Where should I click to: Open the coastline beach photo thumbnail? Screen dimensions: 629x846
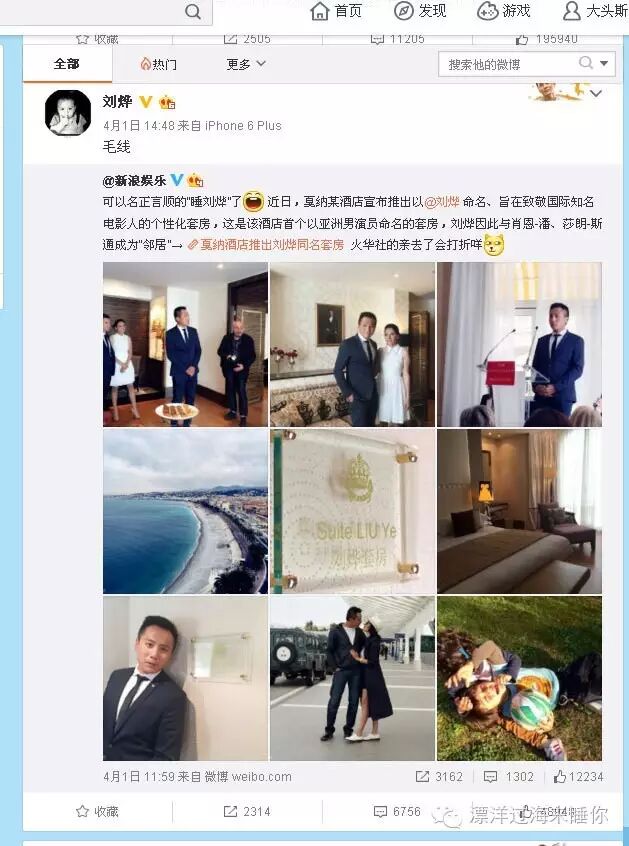point(185,511)
